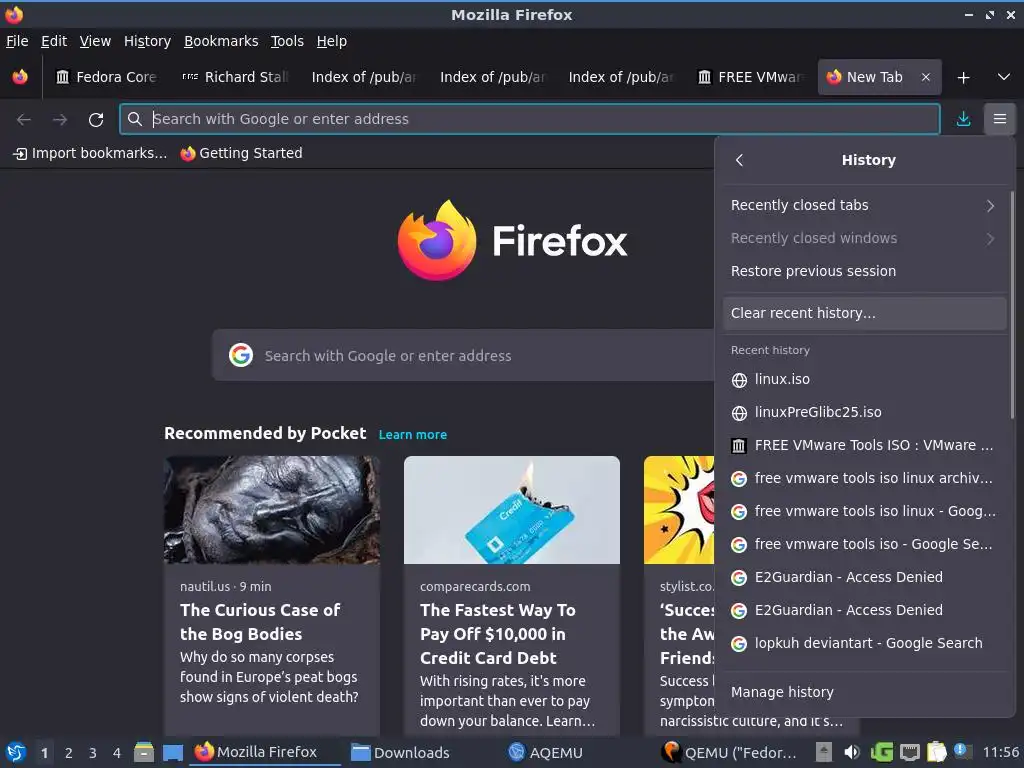Switch to workspace 2 in taskbar

pyautogui.click(x=69, y=753)
